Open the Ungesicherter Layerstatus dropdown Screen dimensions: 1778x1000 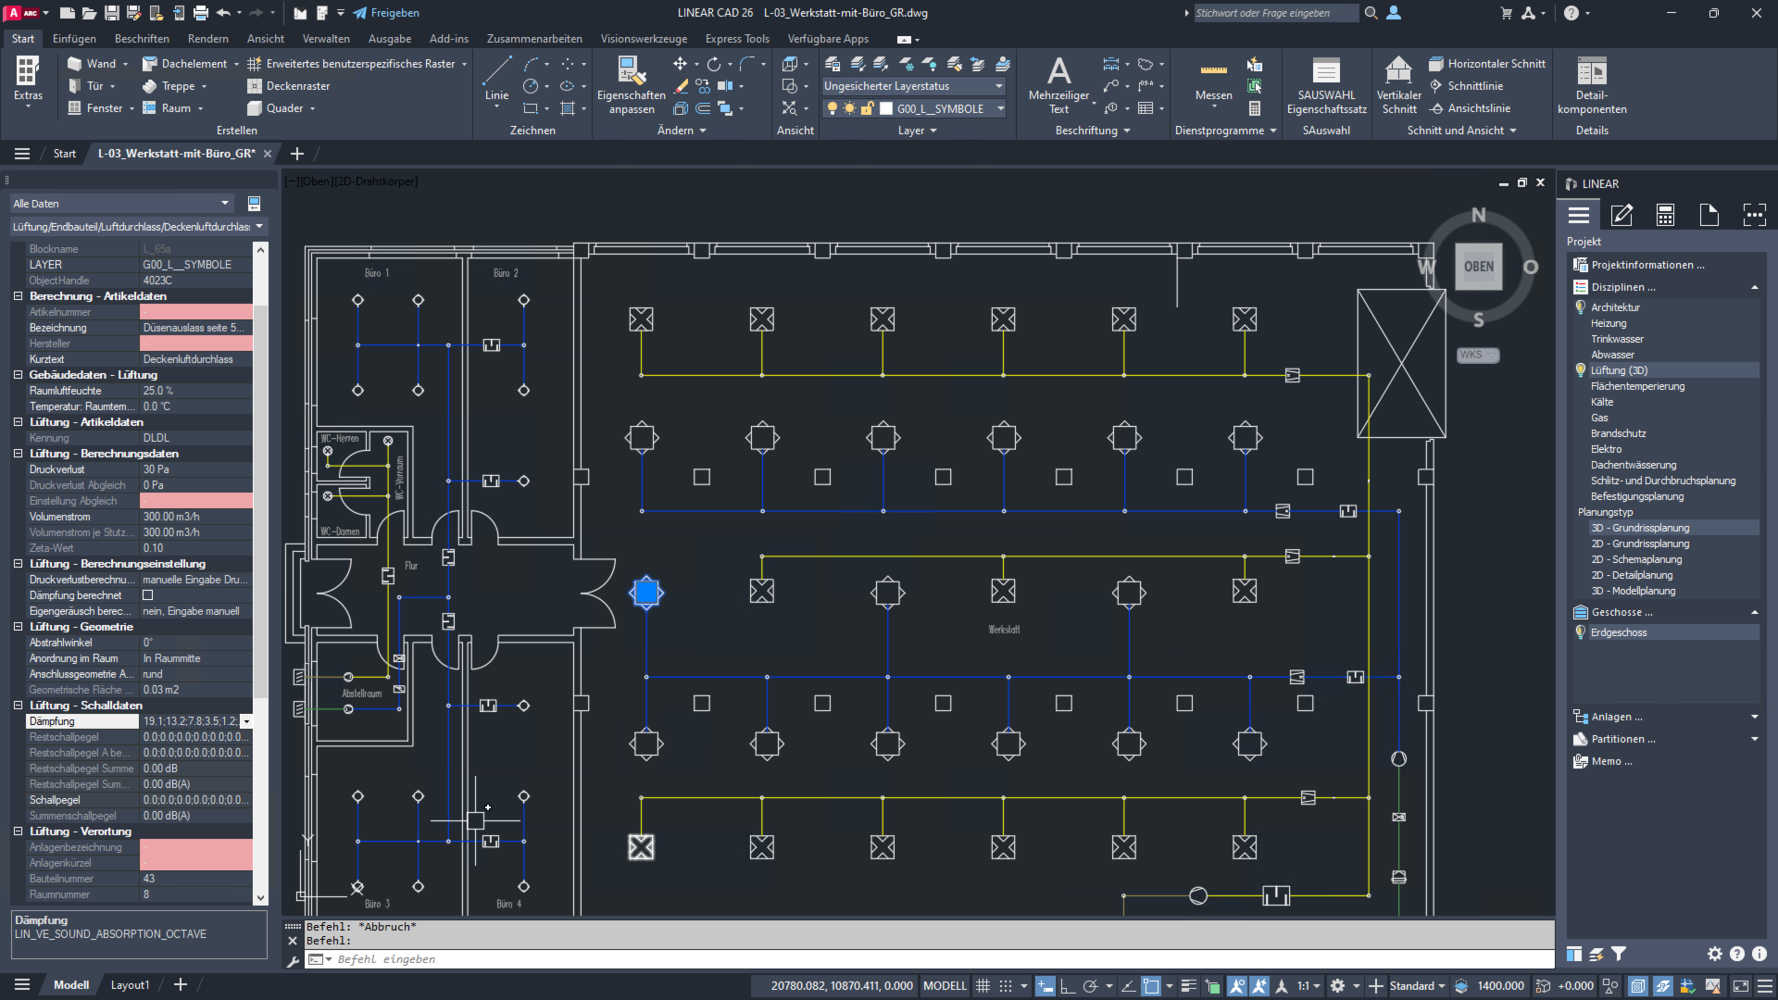912,86
